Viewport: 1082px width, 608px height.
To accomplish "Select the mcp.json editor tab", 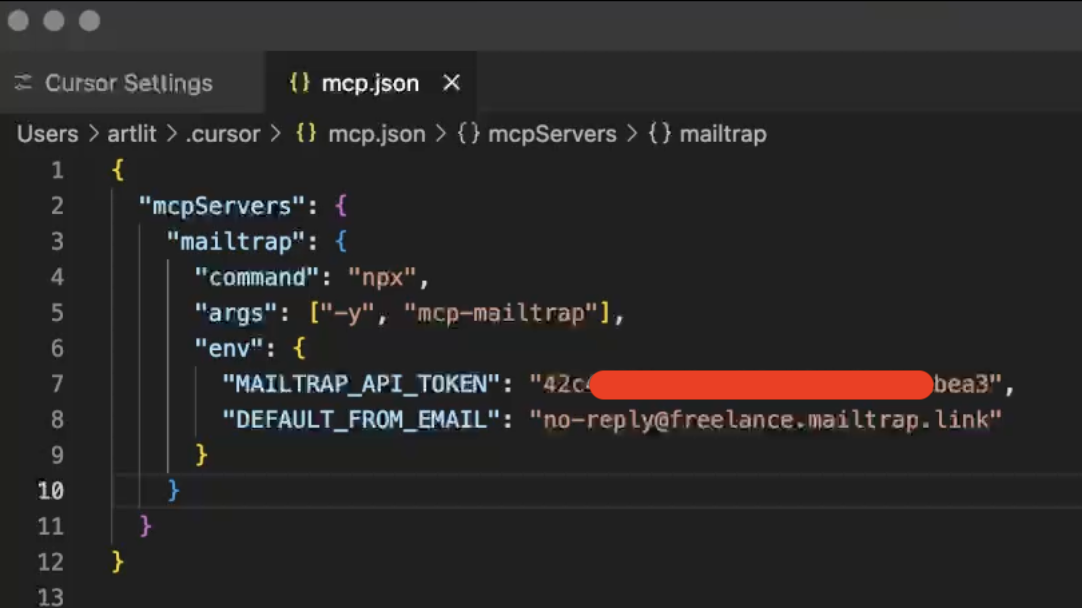I will pos(369,83).
